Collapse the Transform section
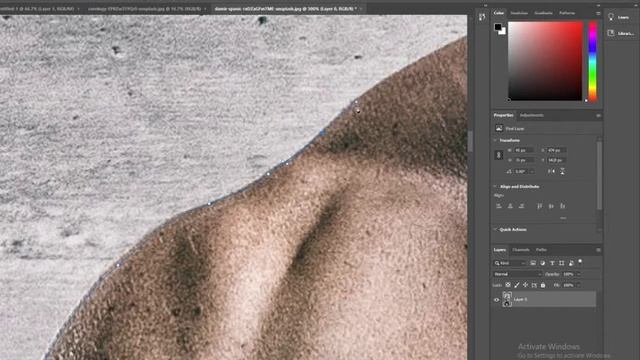Screen dimensions: 640x360 pyautogui.click(x=495, y=140)
